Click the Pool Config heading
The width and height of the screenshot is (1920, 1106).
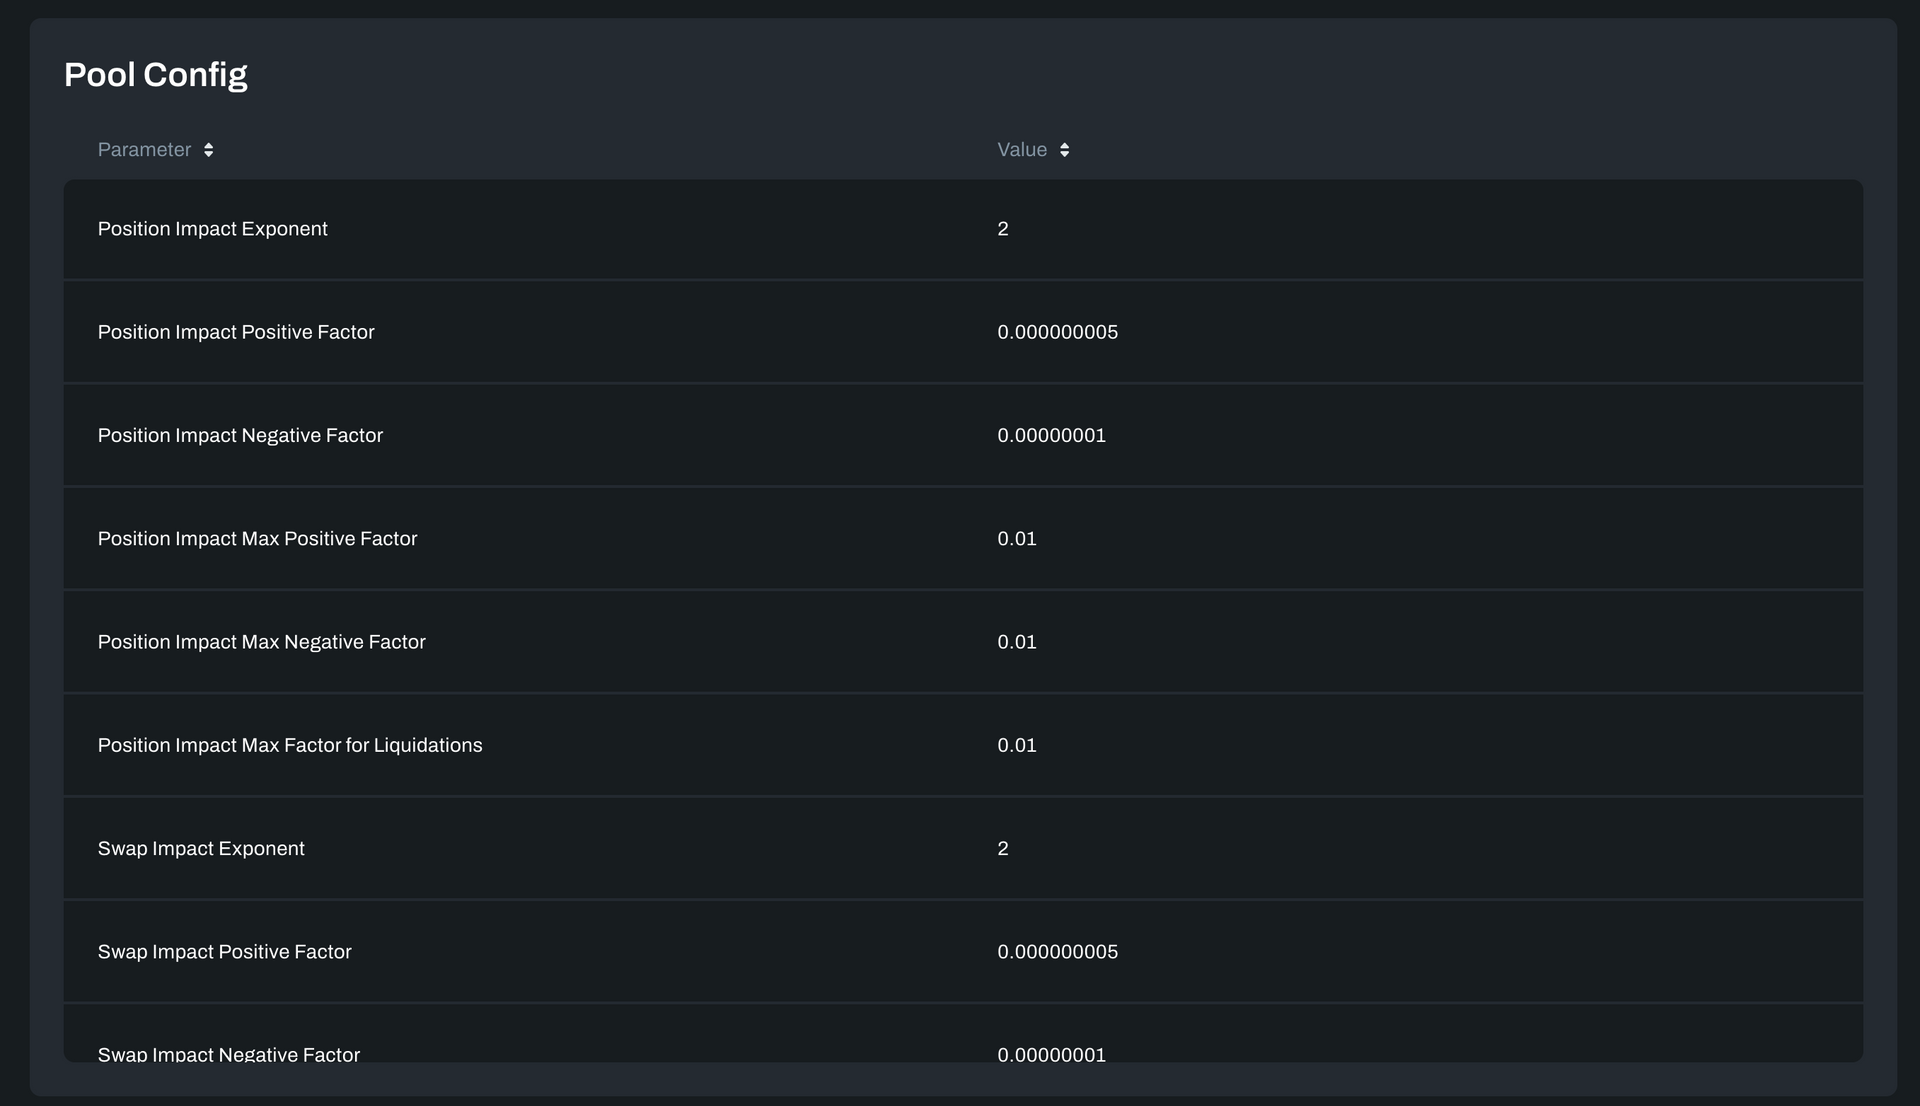(156, 74)
